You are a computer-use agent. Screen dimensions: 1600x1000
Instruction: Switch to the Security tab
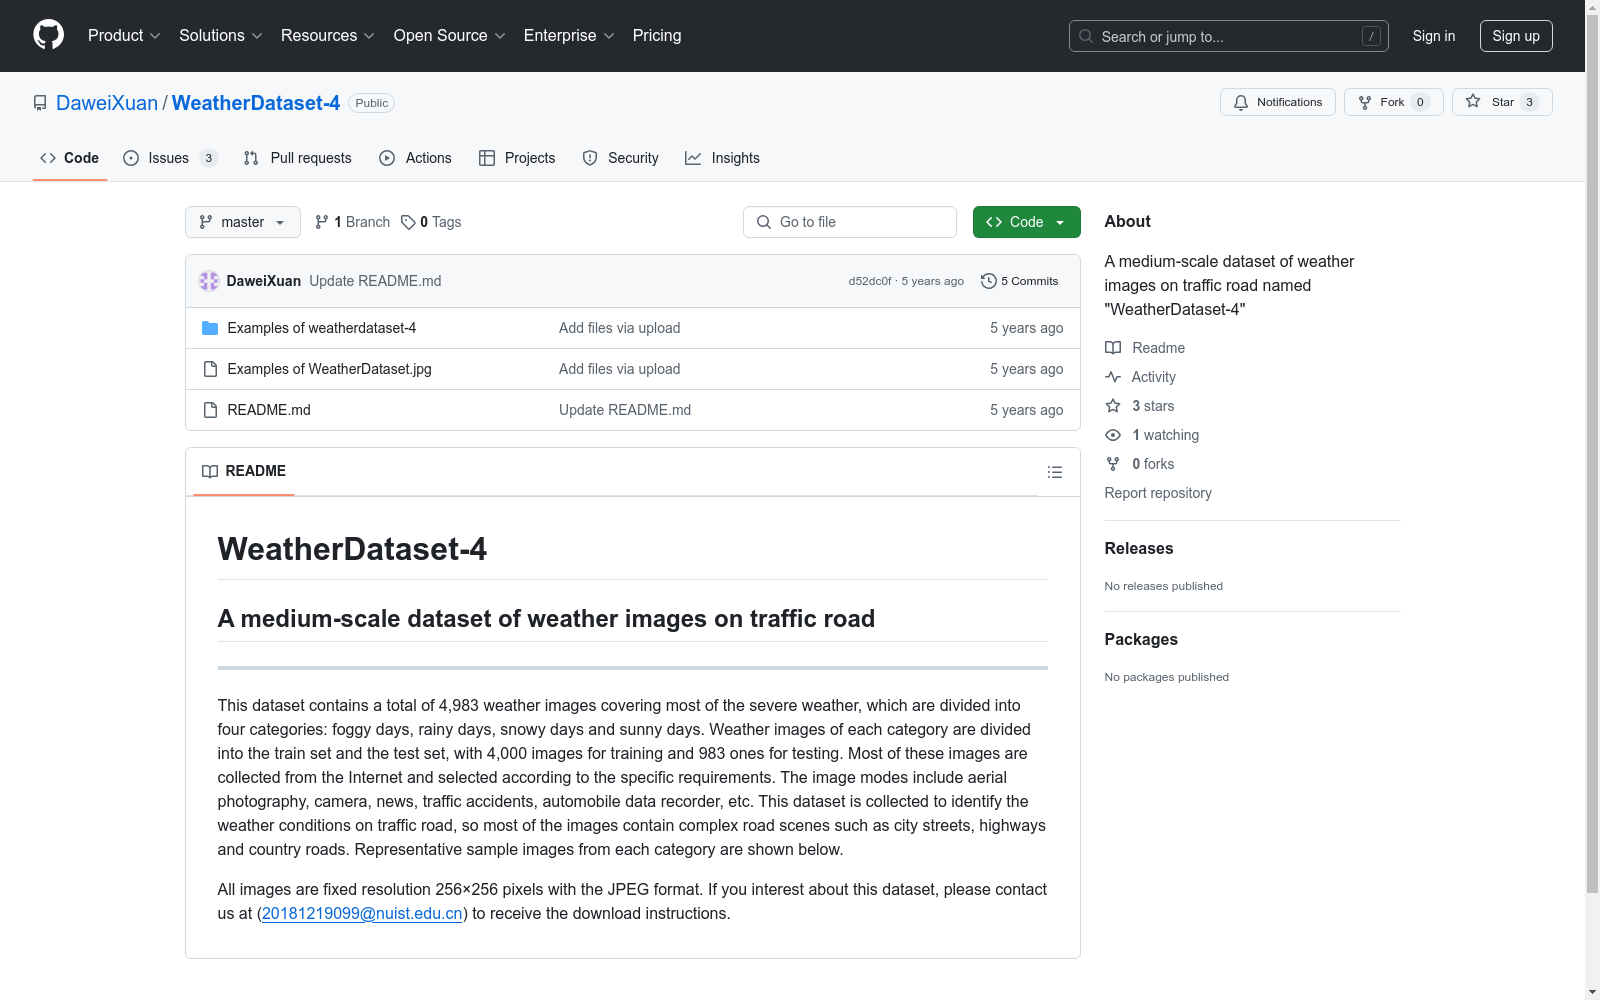point(620,158)
